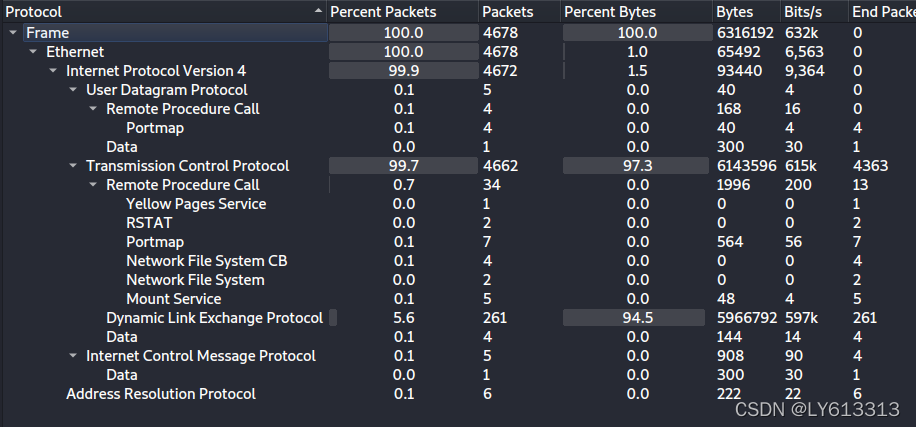Screen dimensions: 916x427
Task: Select the Frame row
Action: (x=458, y=33)
